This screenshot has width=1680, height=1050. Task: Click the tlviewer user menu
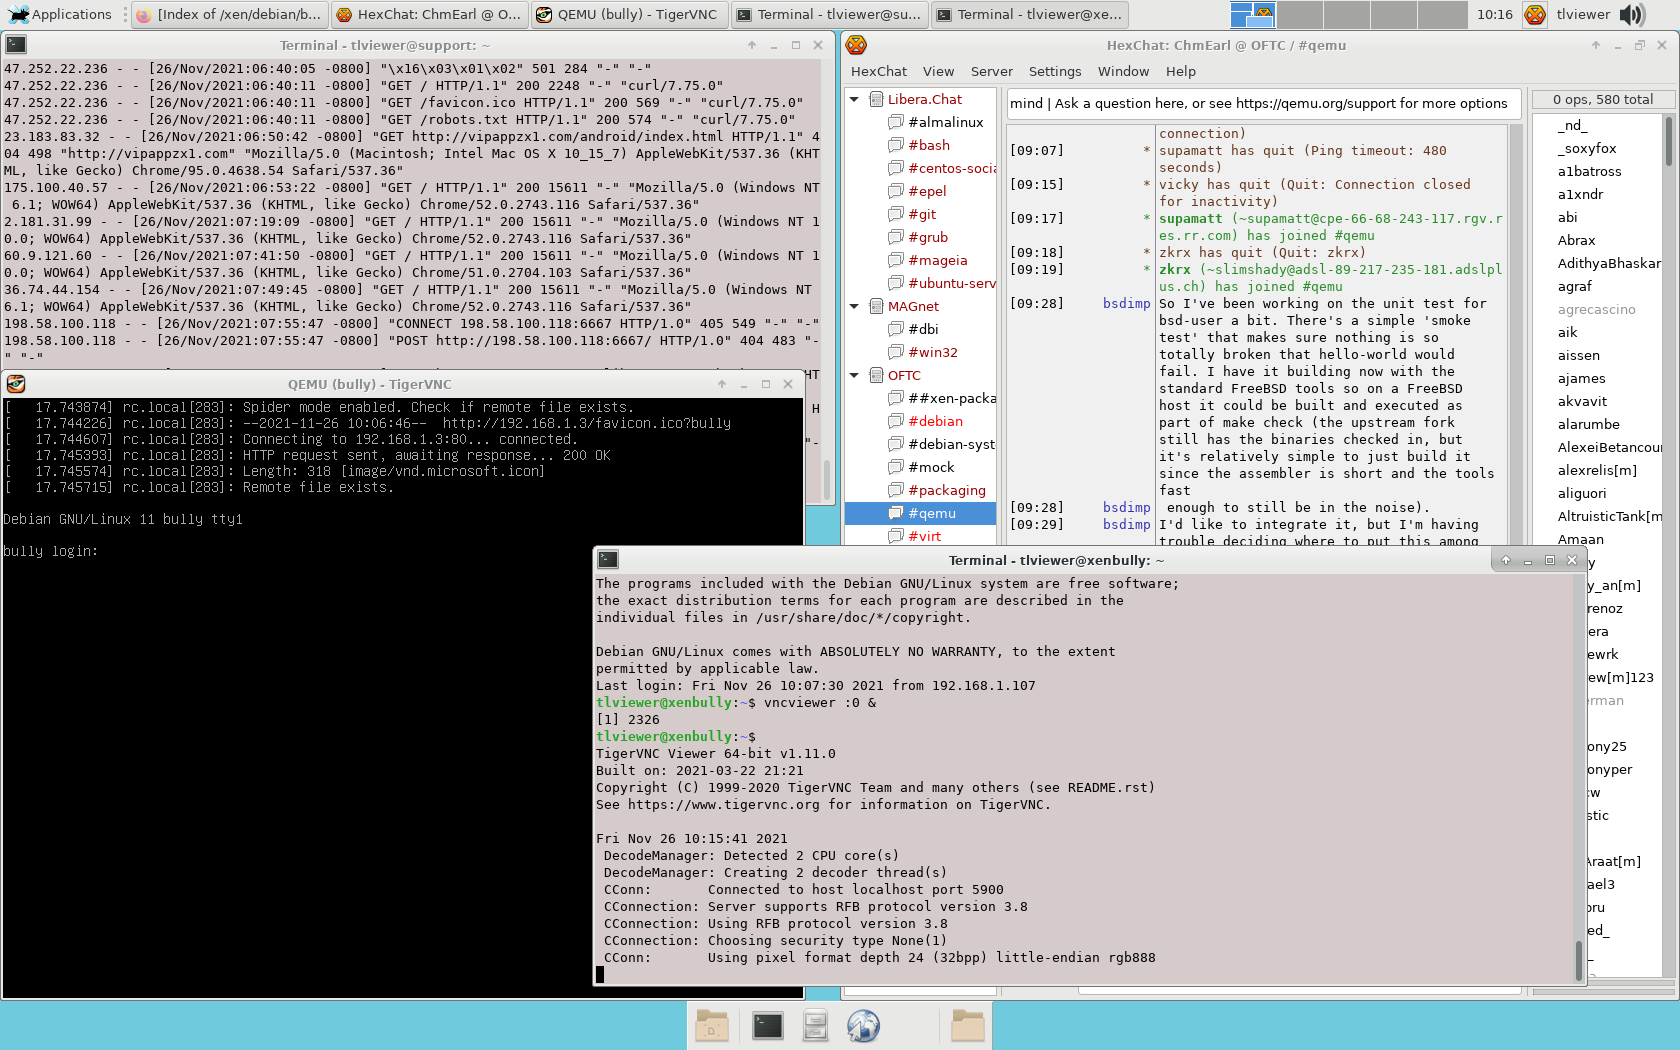pos(1583,14)
